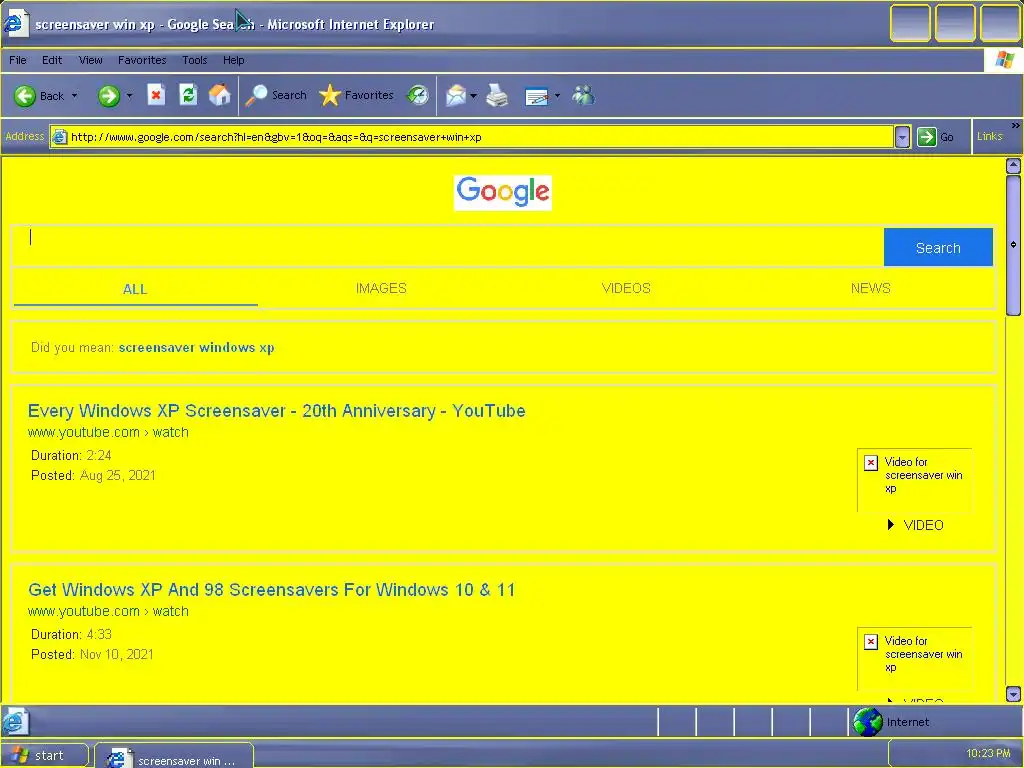Stop page loading with red X icon

coord(155,95)
